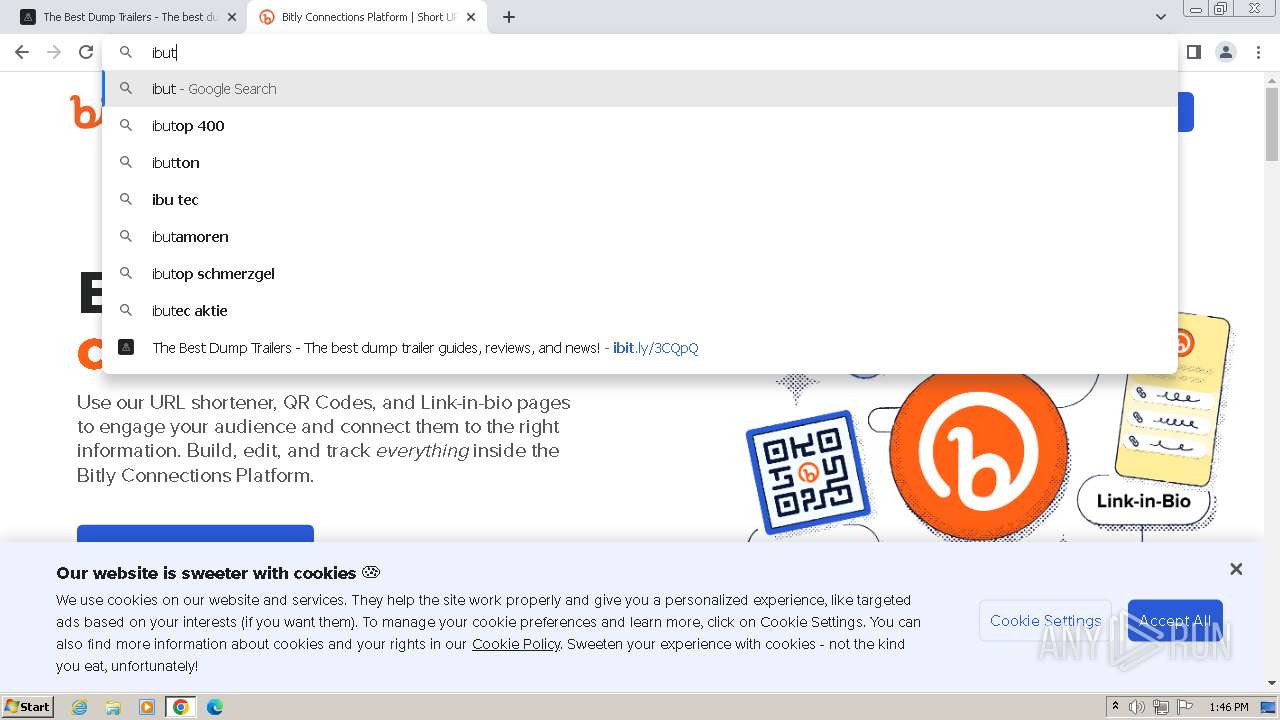Go back to the previous page
The height and width of the screenshot is (720, 1280).
pyautogui.click(x=22, y=52)
